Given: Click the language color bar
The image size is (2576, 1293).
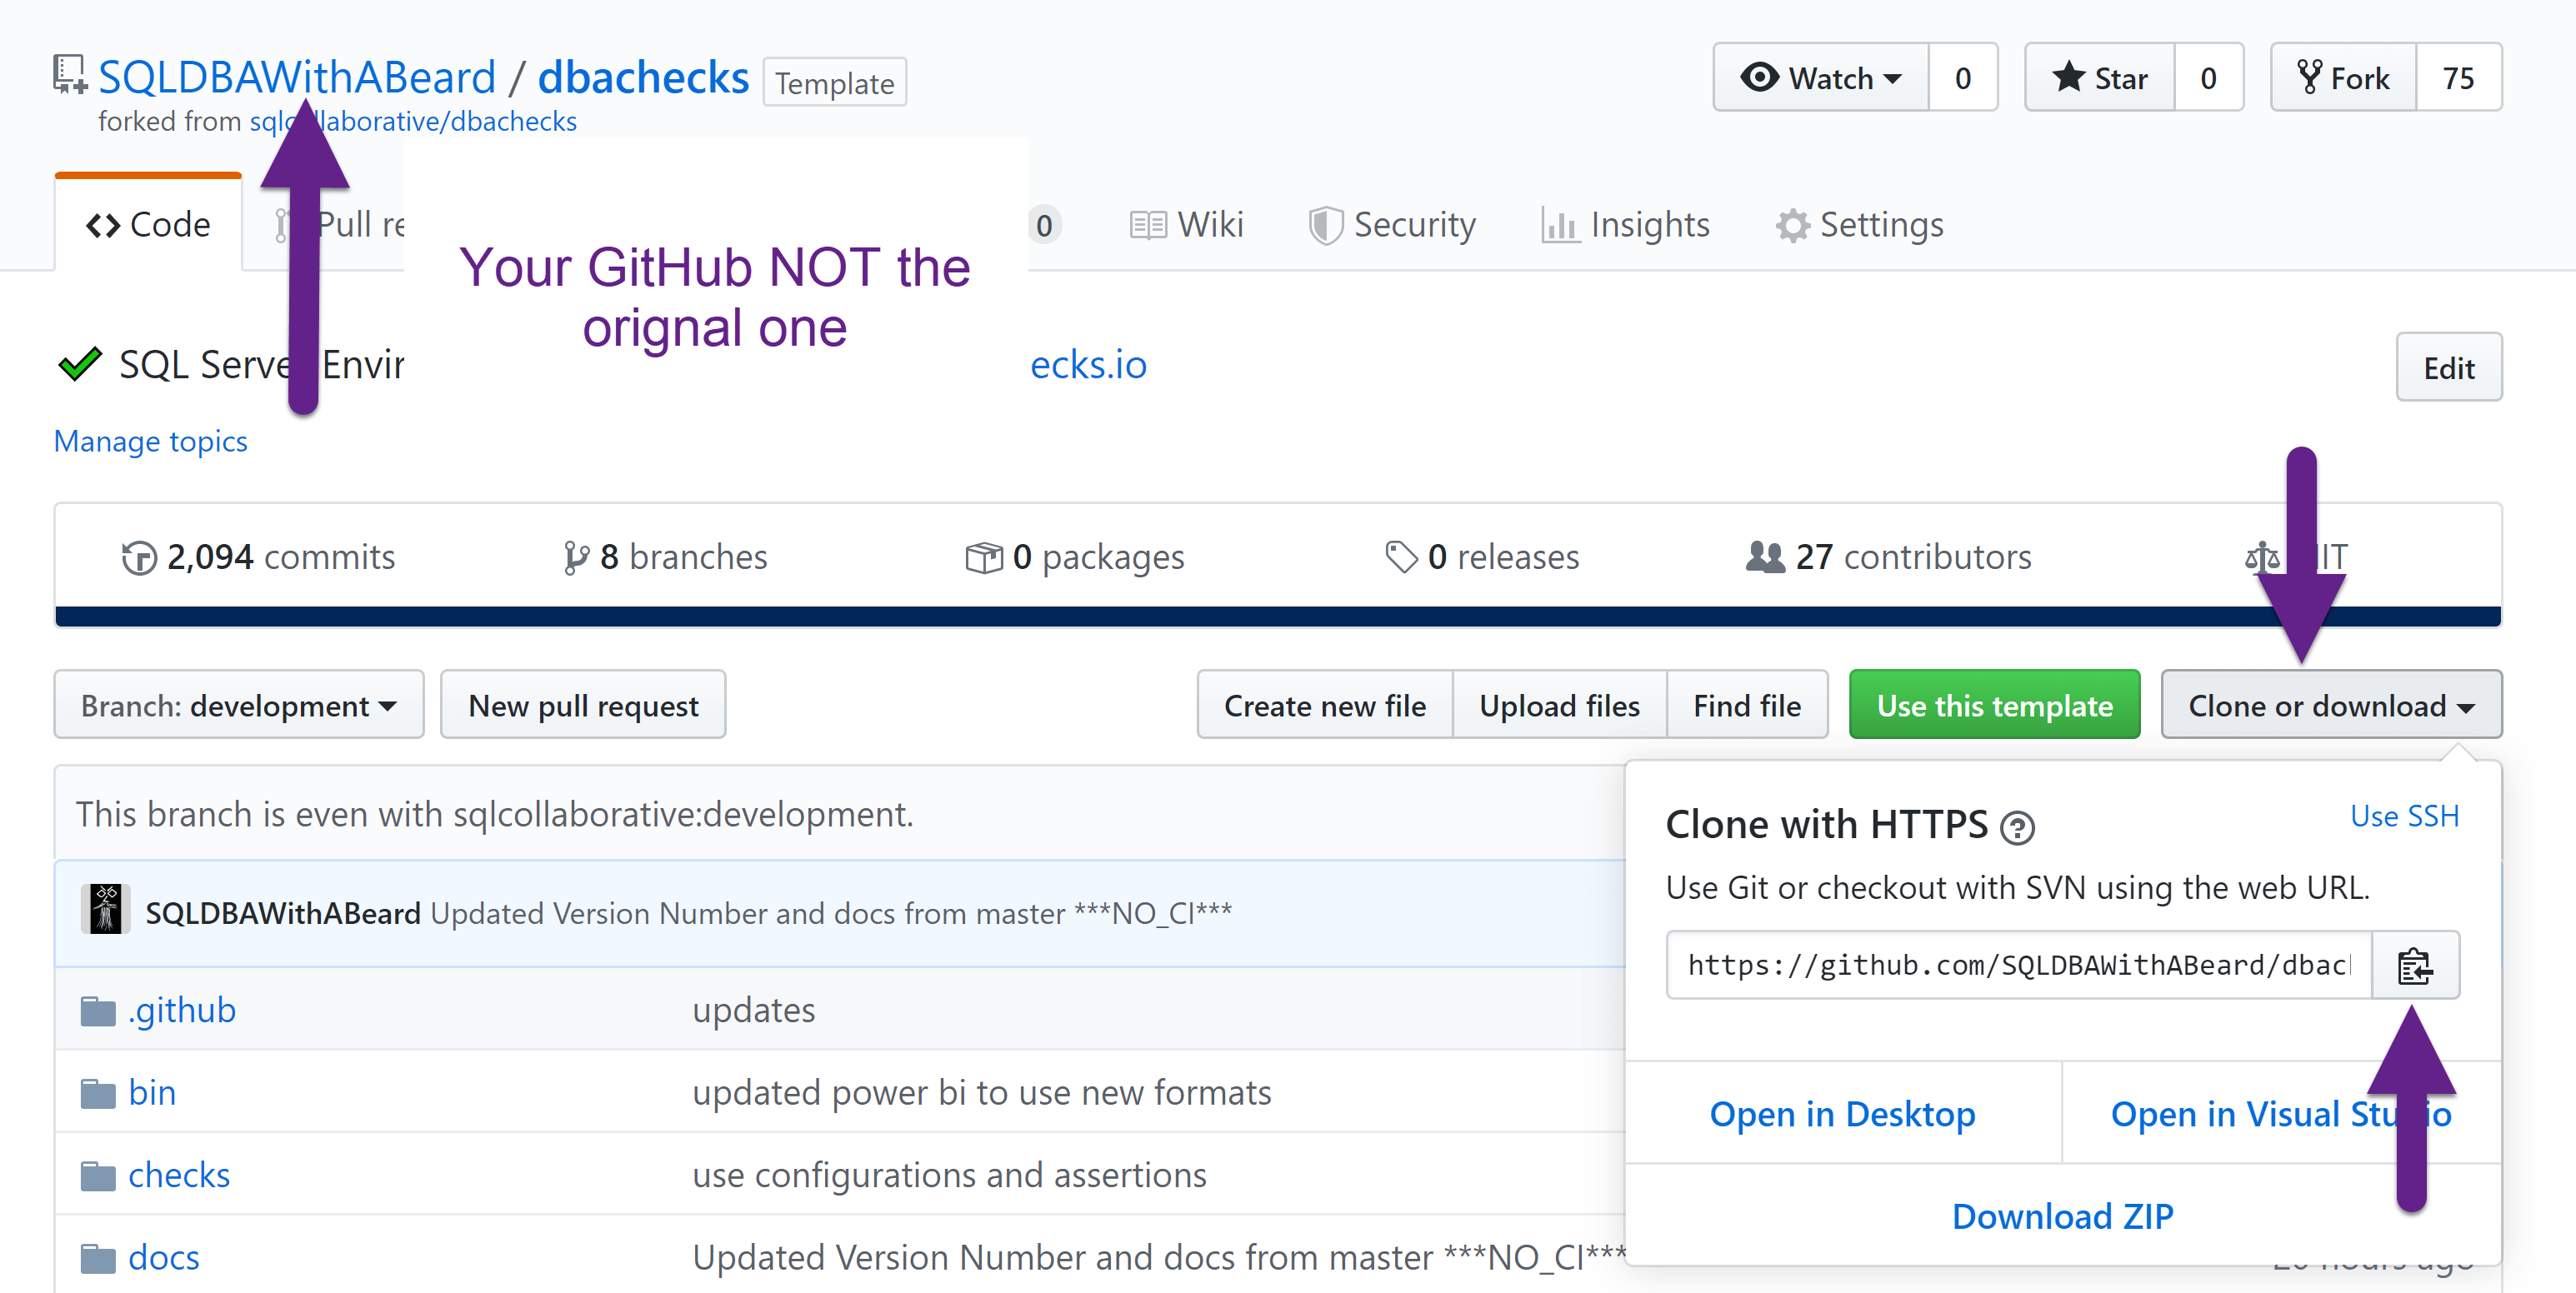Looking at the screenshot, I should click(1278, 616).
